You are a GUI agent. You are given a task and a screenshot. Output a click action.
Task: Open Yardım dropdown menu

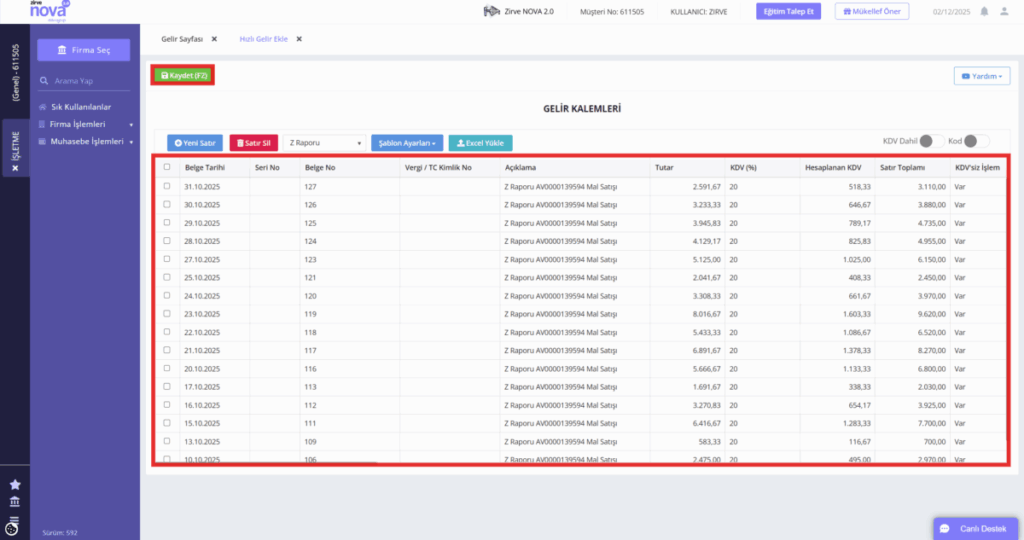coord(982,76)
